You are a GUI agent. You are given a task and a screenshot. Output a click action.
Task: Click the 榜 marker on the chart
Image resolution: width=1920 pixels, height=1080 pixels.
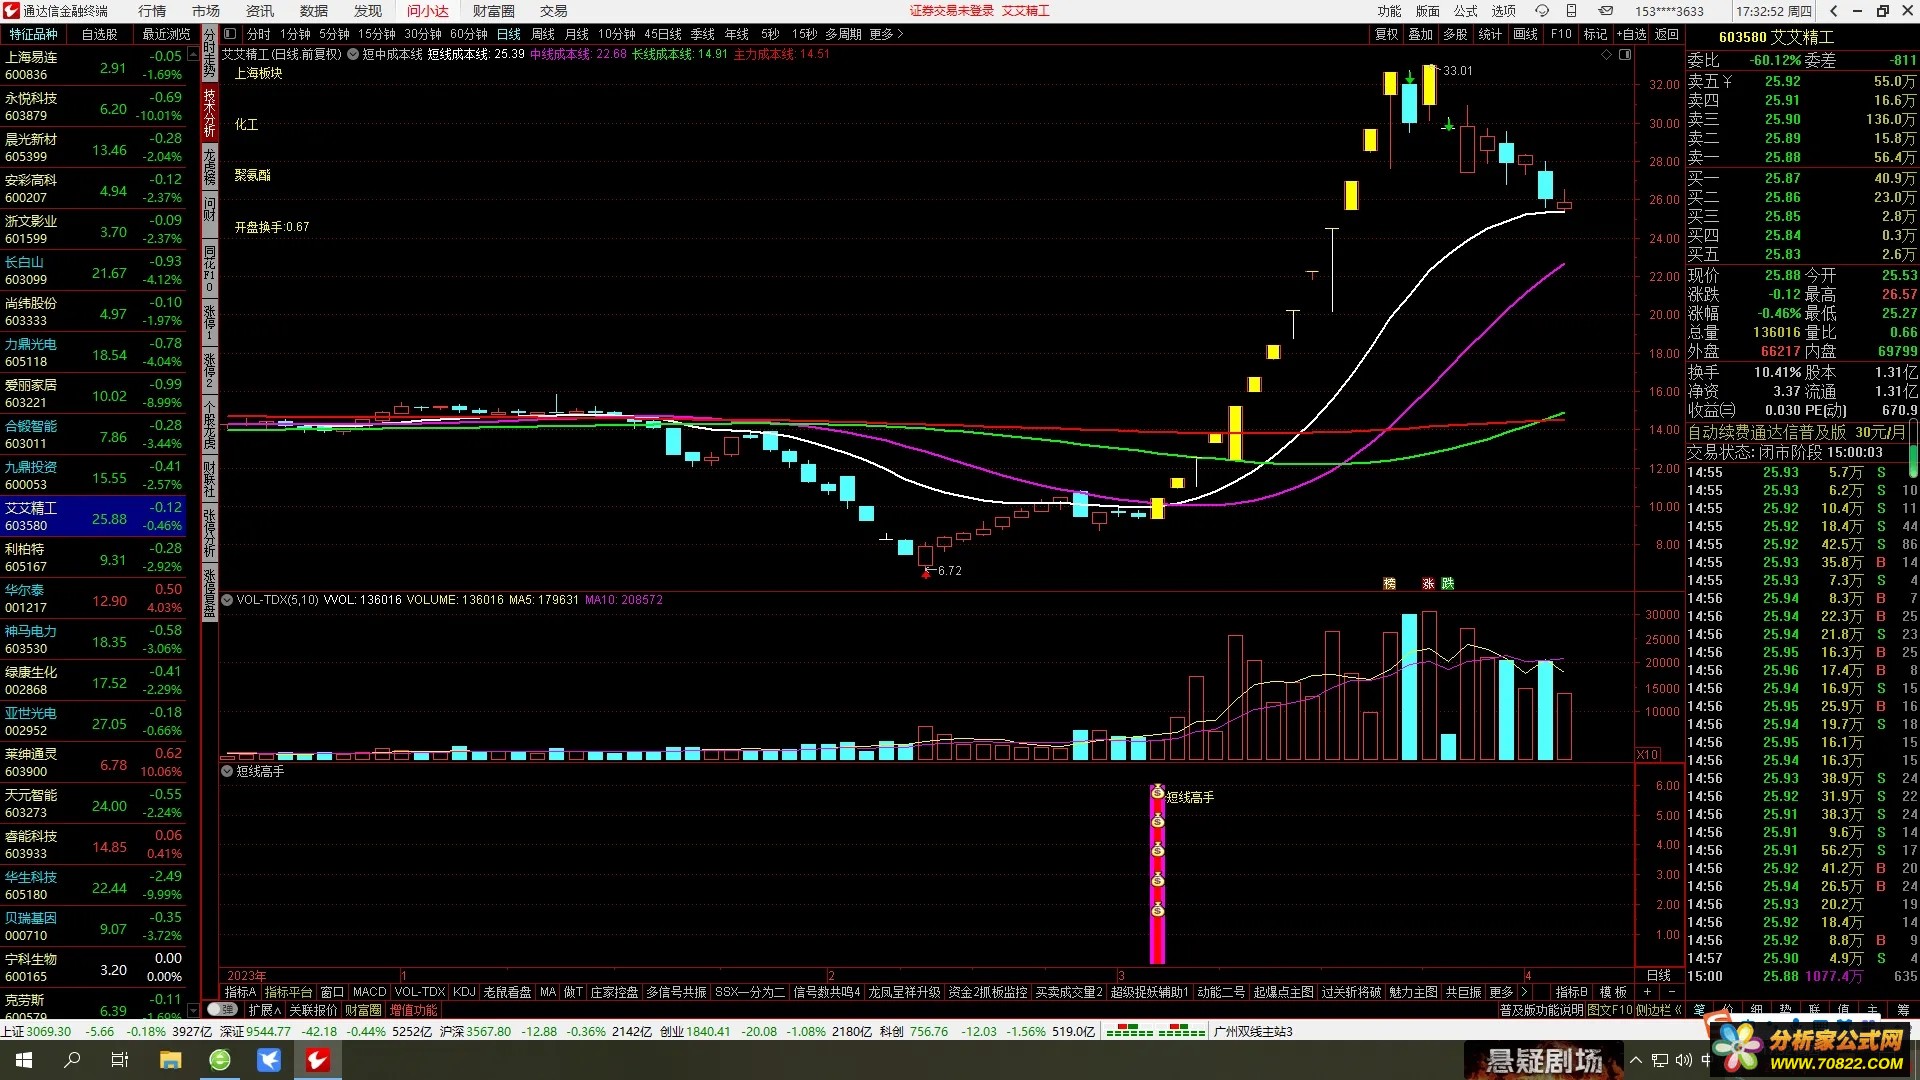[1389, 583]
